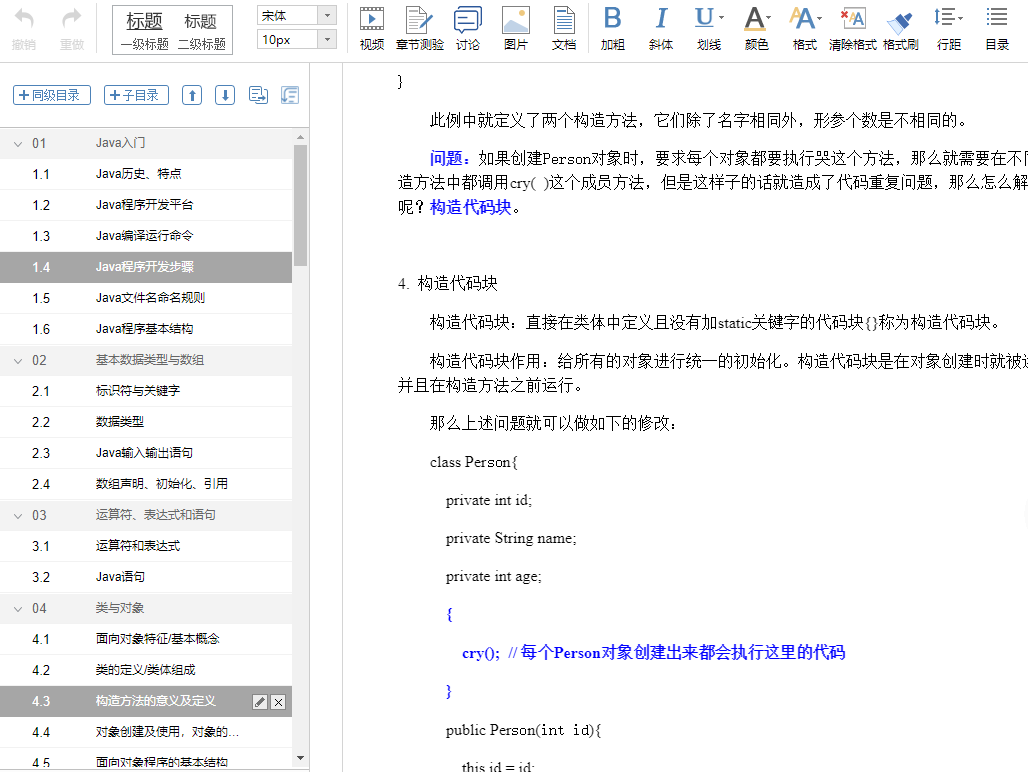The image size is (1028, 772).
Task: Open section 2.3 Java输入输出语句
Action: 146,453
